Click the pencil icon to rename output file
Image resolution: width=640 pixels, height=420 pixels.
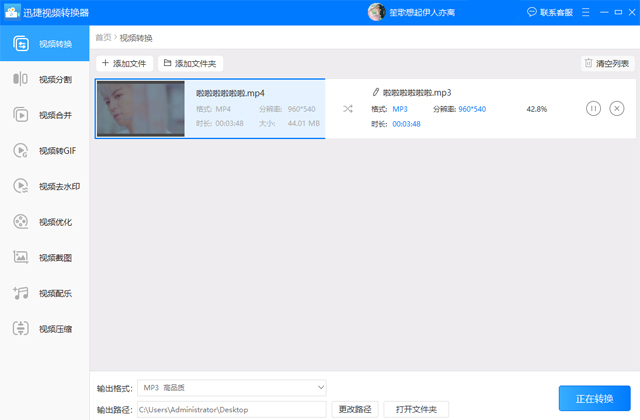pos(376,92)
